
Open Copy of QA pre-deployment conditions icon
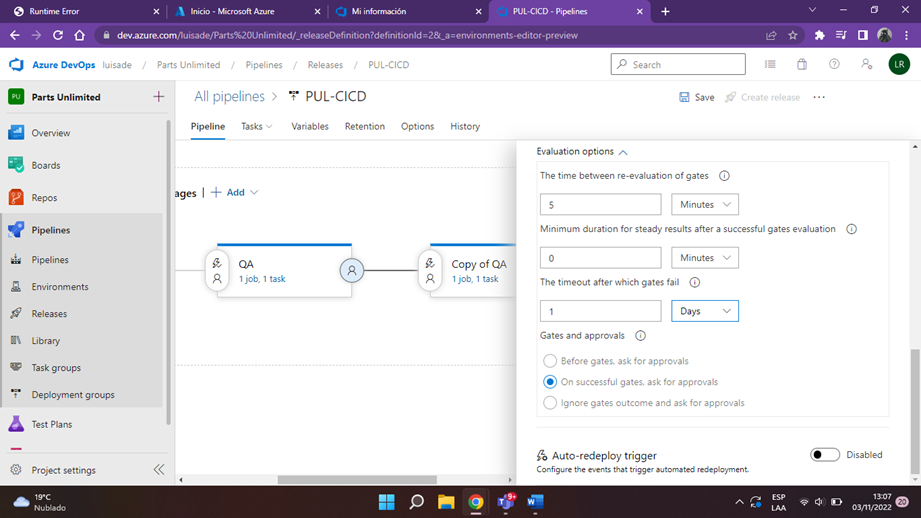[430, 270]
